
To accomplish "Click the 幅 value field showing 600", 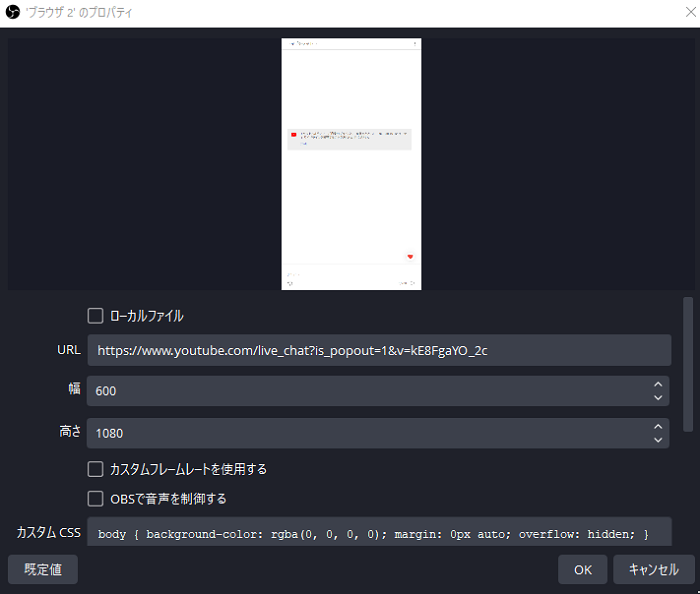I will coord(378,391).
